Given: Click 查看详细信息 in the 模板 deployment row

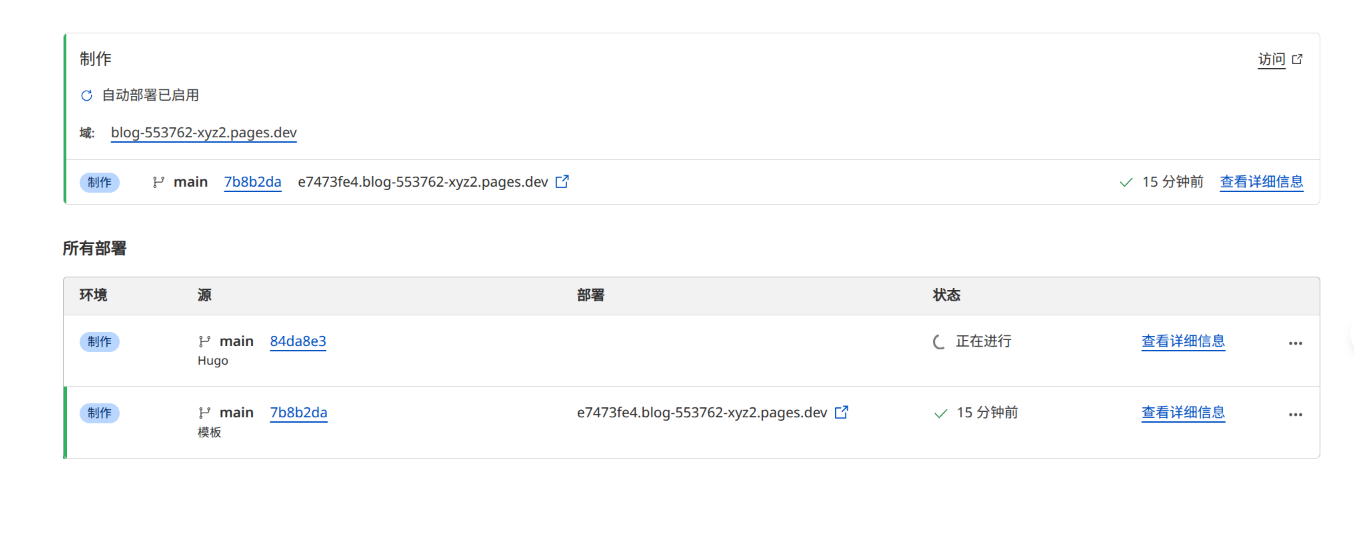Looking at the screenshot, I should coord(1183,412).
